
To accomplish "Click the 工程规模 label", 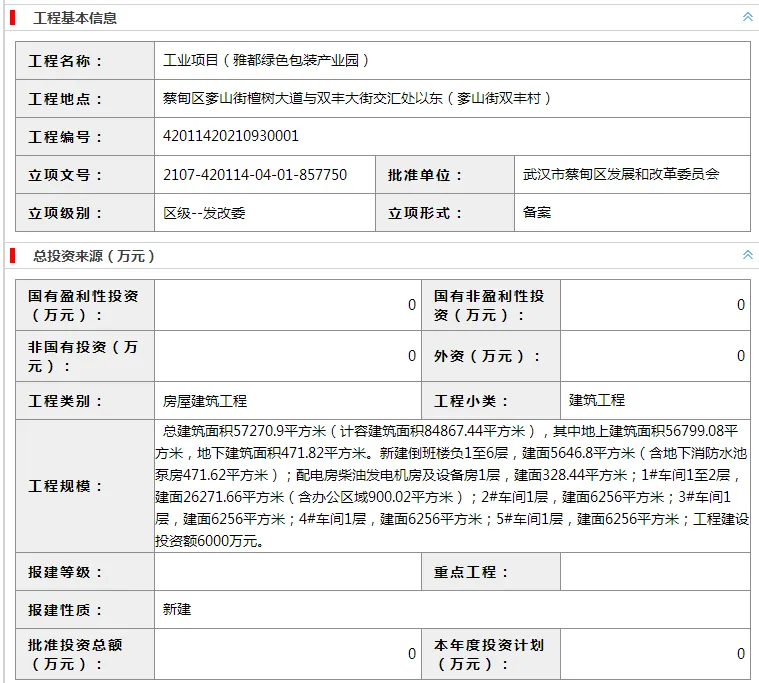I will click(x=65, y=486).
